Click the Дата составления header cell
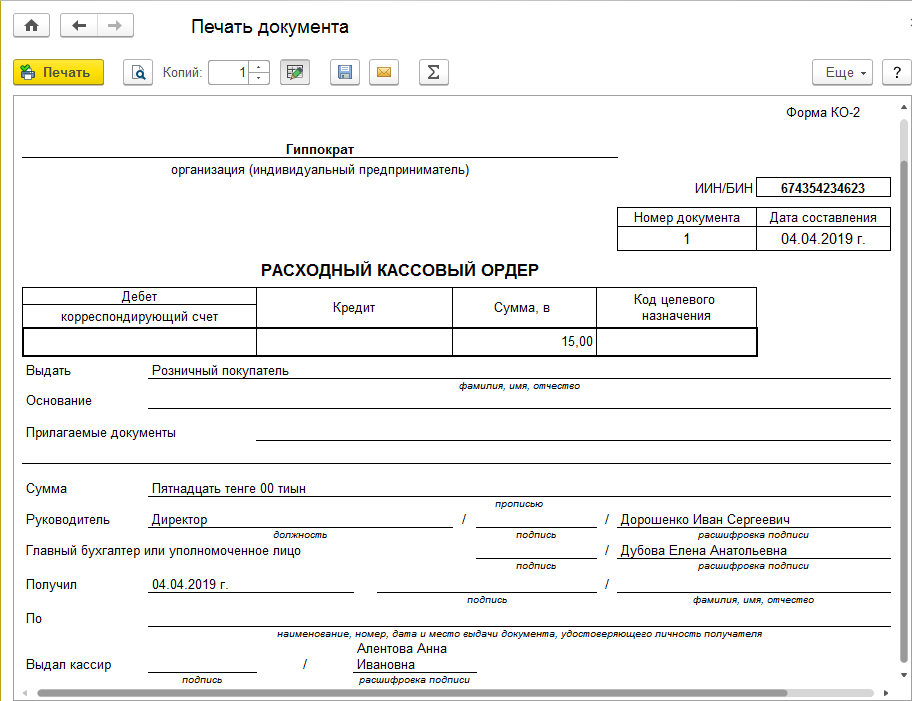 [x=823, y=218]
